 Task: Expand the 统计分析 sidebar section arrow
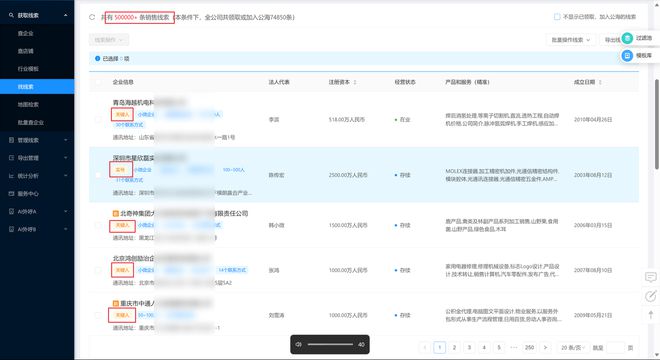click(66, 176)
